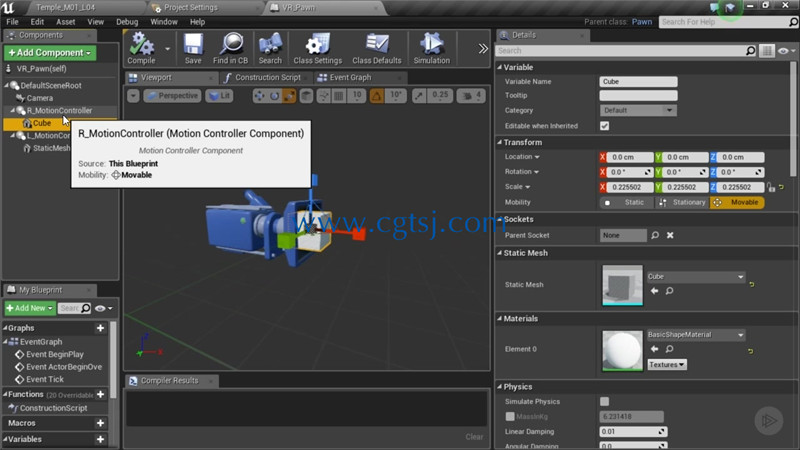Viewport: 800px width, 450px height.
Task: Click the BasicShapeMaterial sphere thumbnail
Action: [622, 351]
